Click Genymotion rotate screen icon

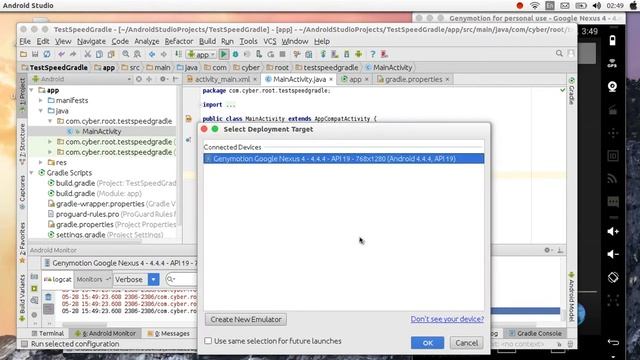coord(613,278)
